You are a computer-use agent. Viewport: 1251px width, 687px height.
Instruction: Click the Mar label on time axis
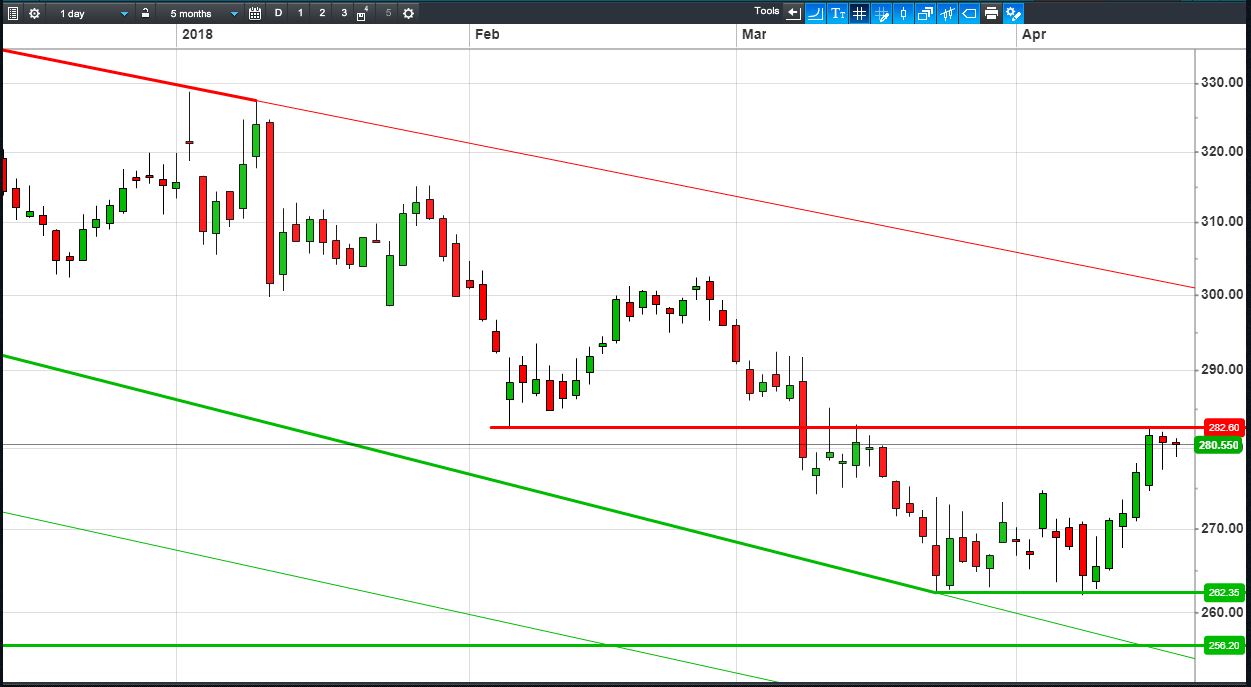tap(754, 34)
